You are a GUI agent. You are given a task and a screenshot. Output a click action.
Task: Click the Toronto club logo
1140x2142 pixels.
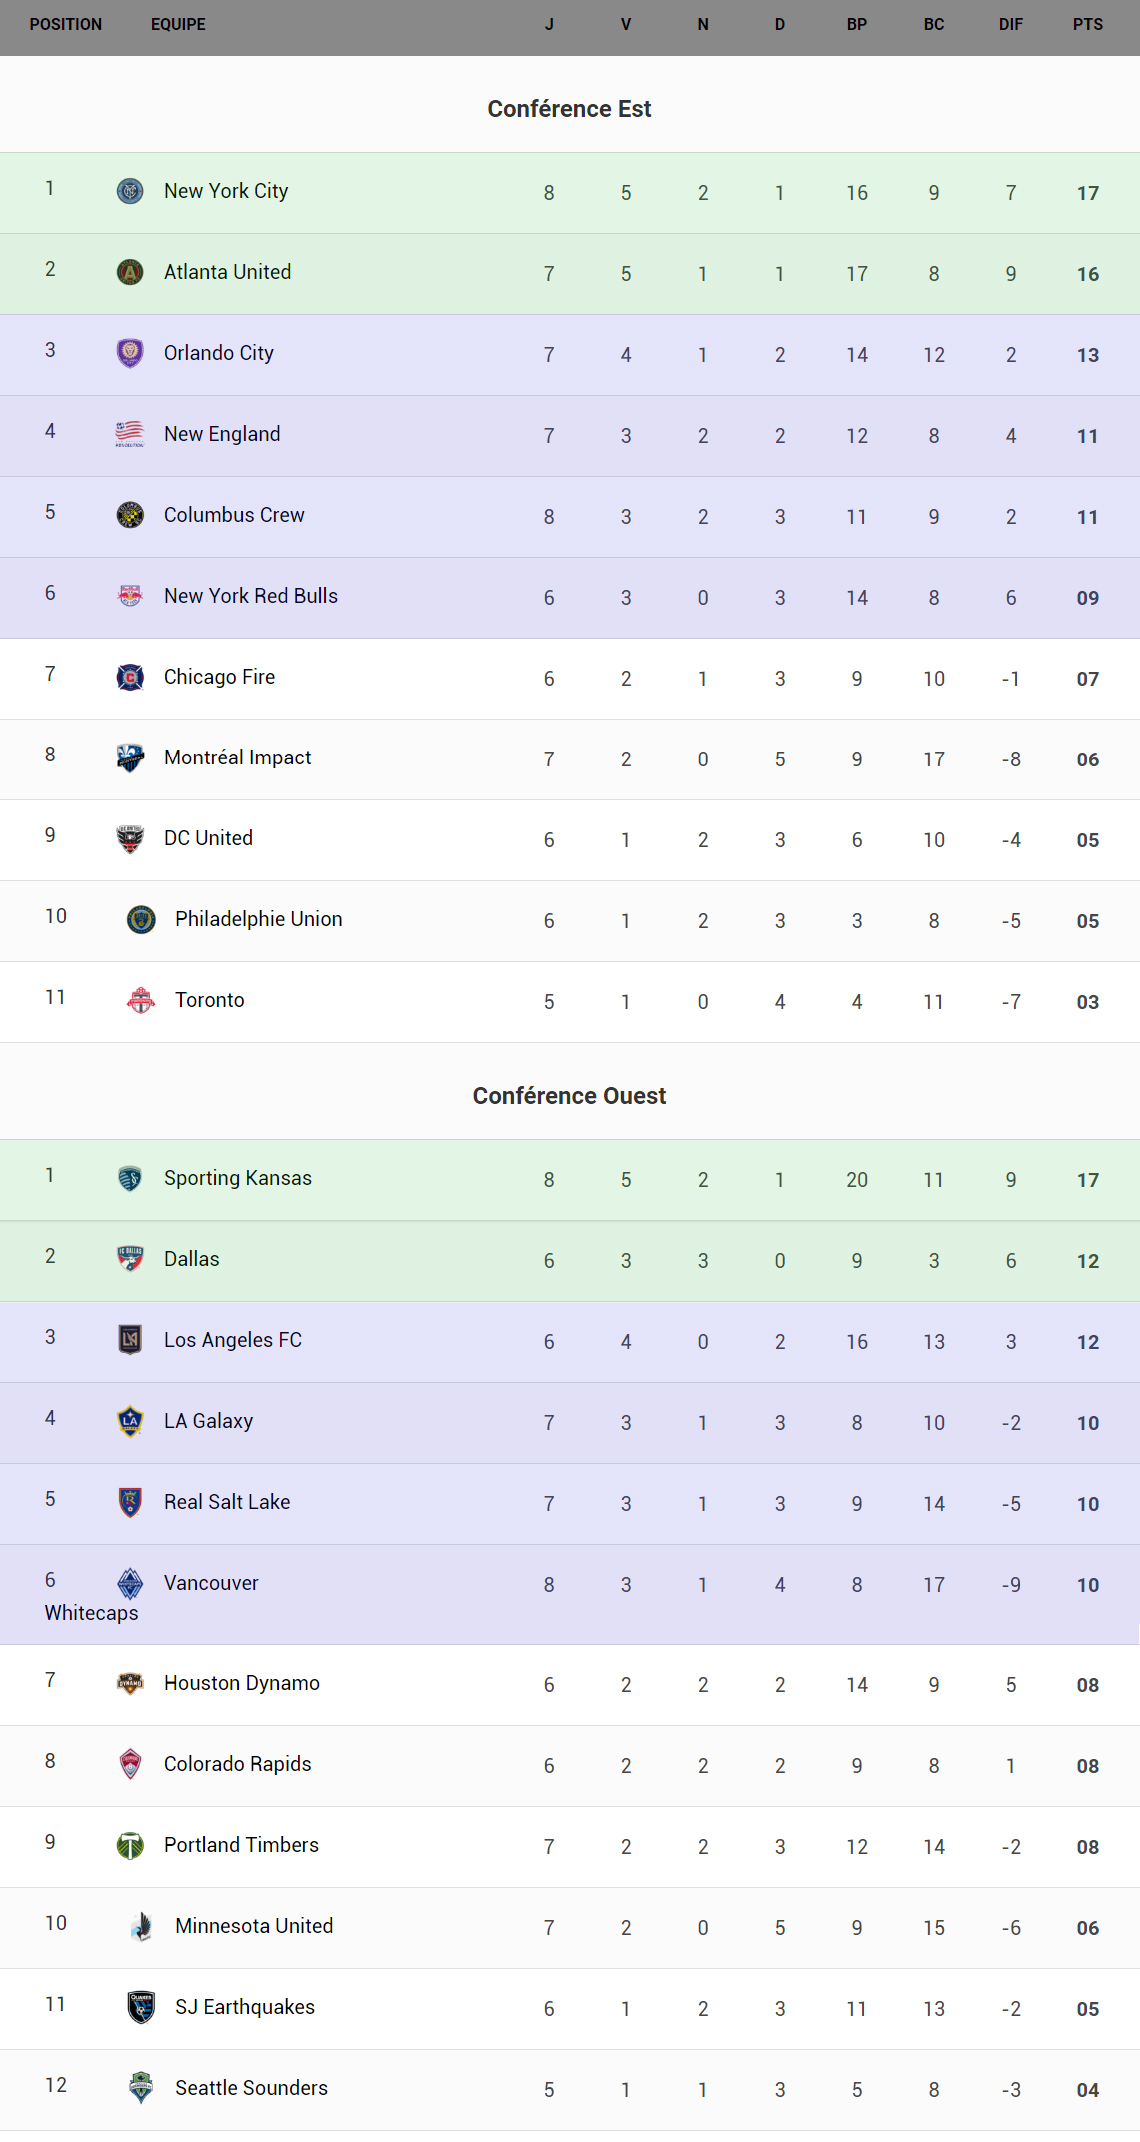(x=141, y=1000)
